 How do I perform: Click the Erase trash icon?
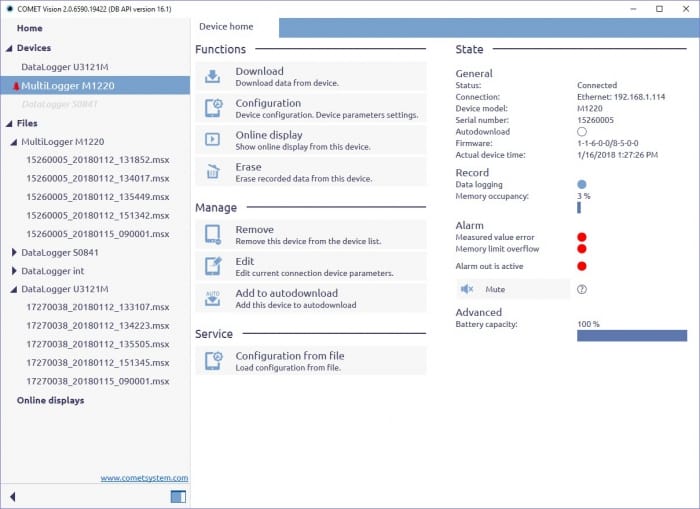click(x=213, y=173)
